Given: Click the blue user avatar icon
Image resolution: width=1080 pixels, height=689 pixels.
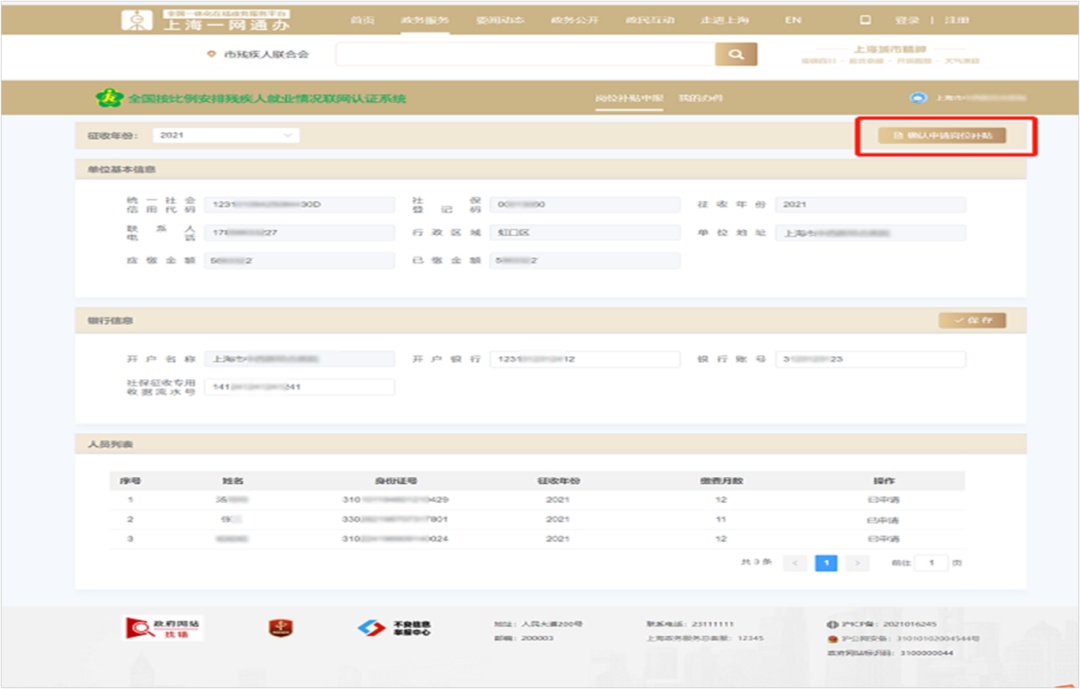Looking at the screenshot, I should 917,98.
